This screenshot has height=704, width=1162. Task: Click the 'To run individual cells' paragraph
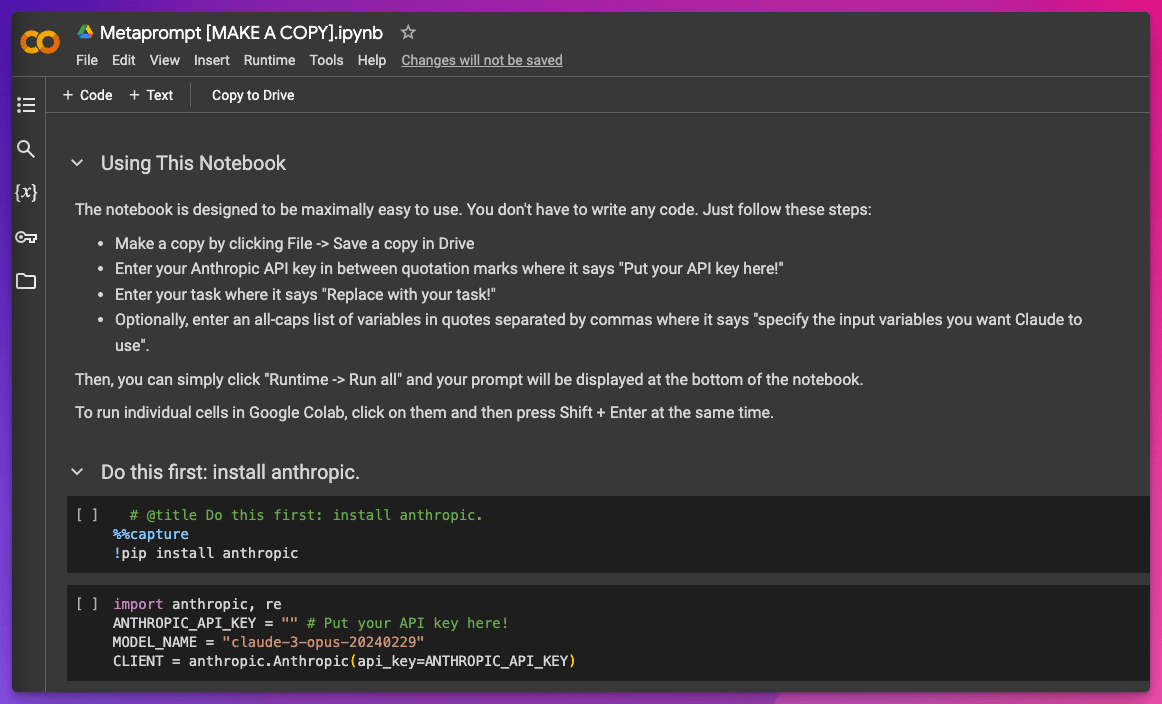(x=424, y=412)
